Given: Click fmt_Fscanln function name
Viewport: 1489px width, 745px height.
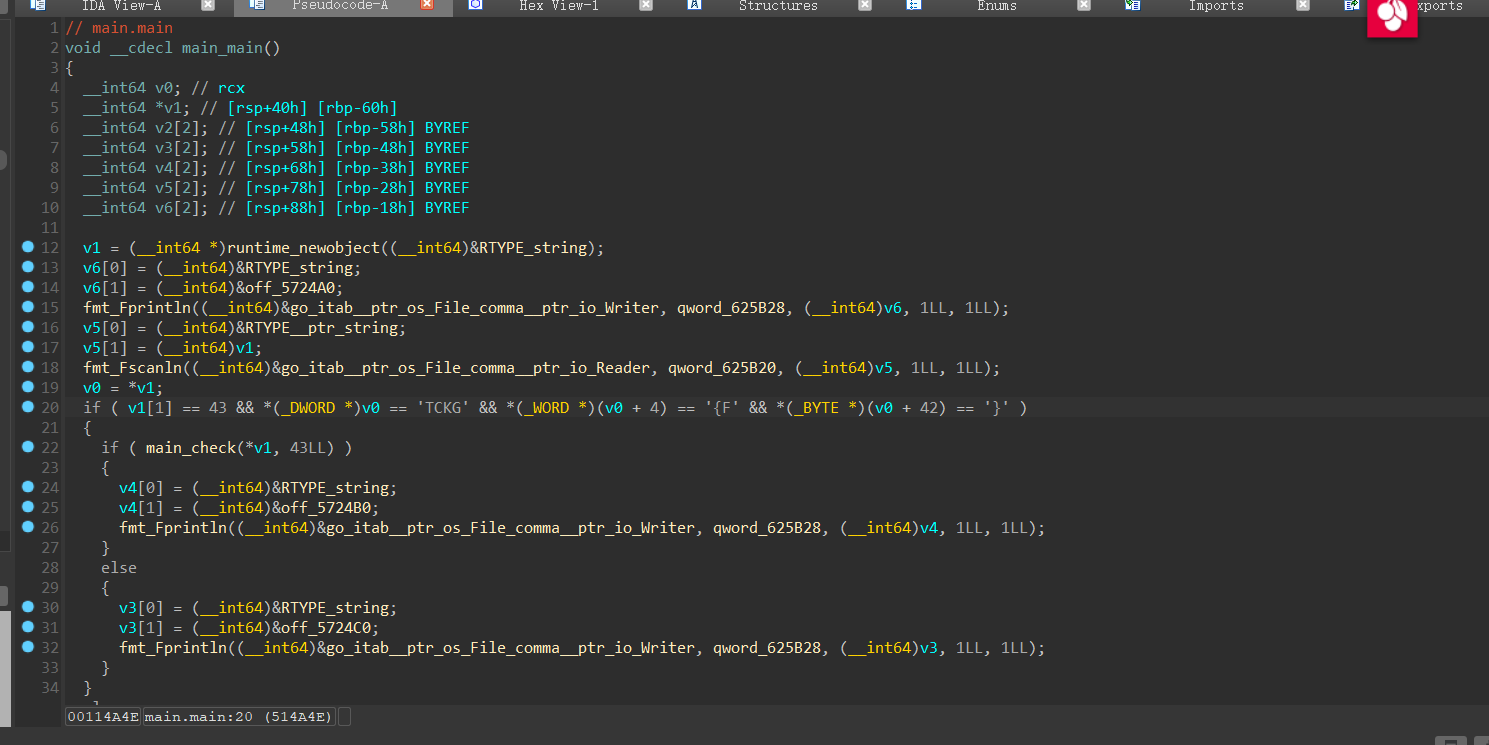Looking at the screenshot, I should [x=137, y=368].
